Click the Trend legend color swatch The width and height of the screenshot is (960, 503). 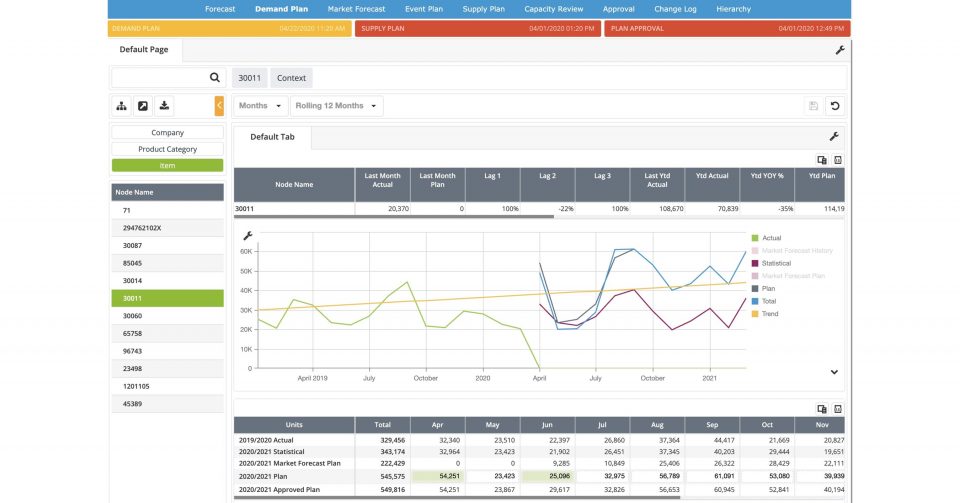tap(755, 314)
